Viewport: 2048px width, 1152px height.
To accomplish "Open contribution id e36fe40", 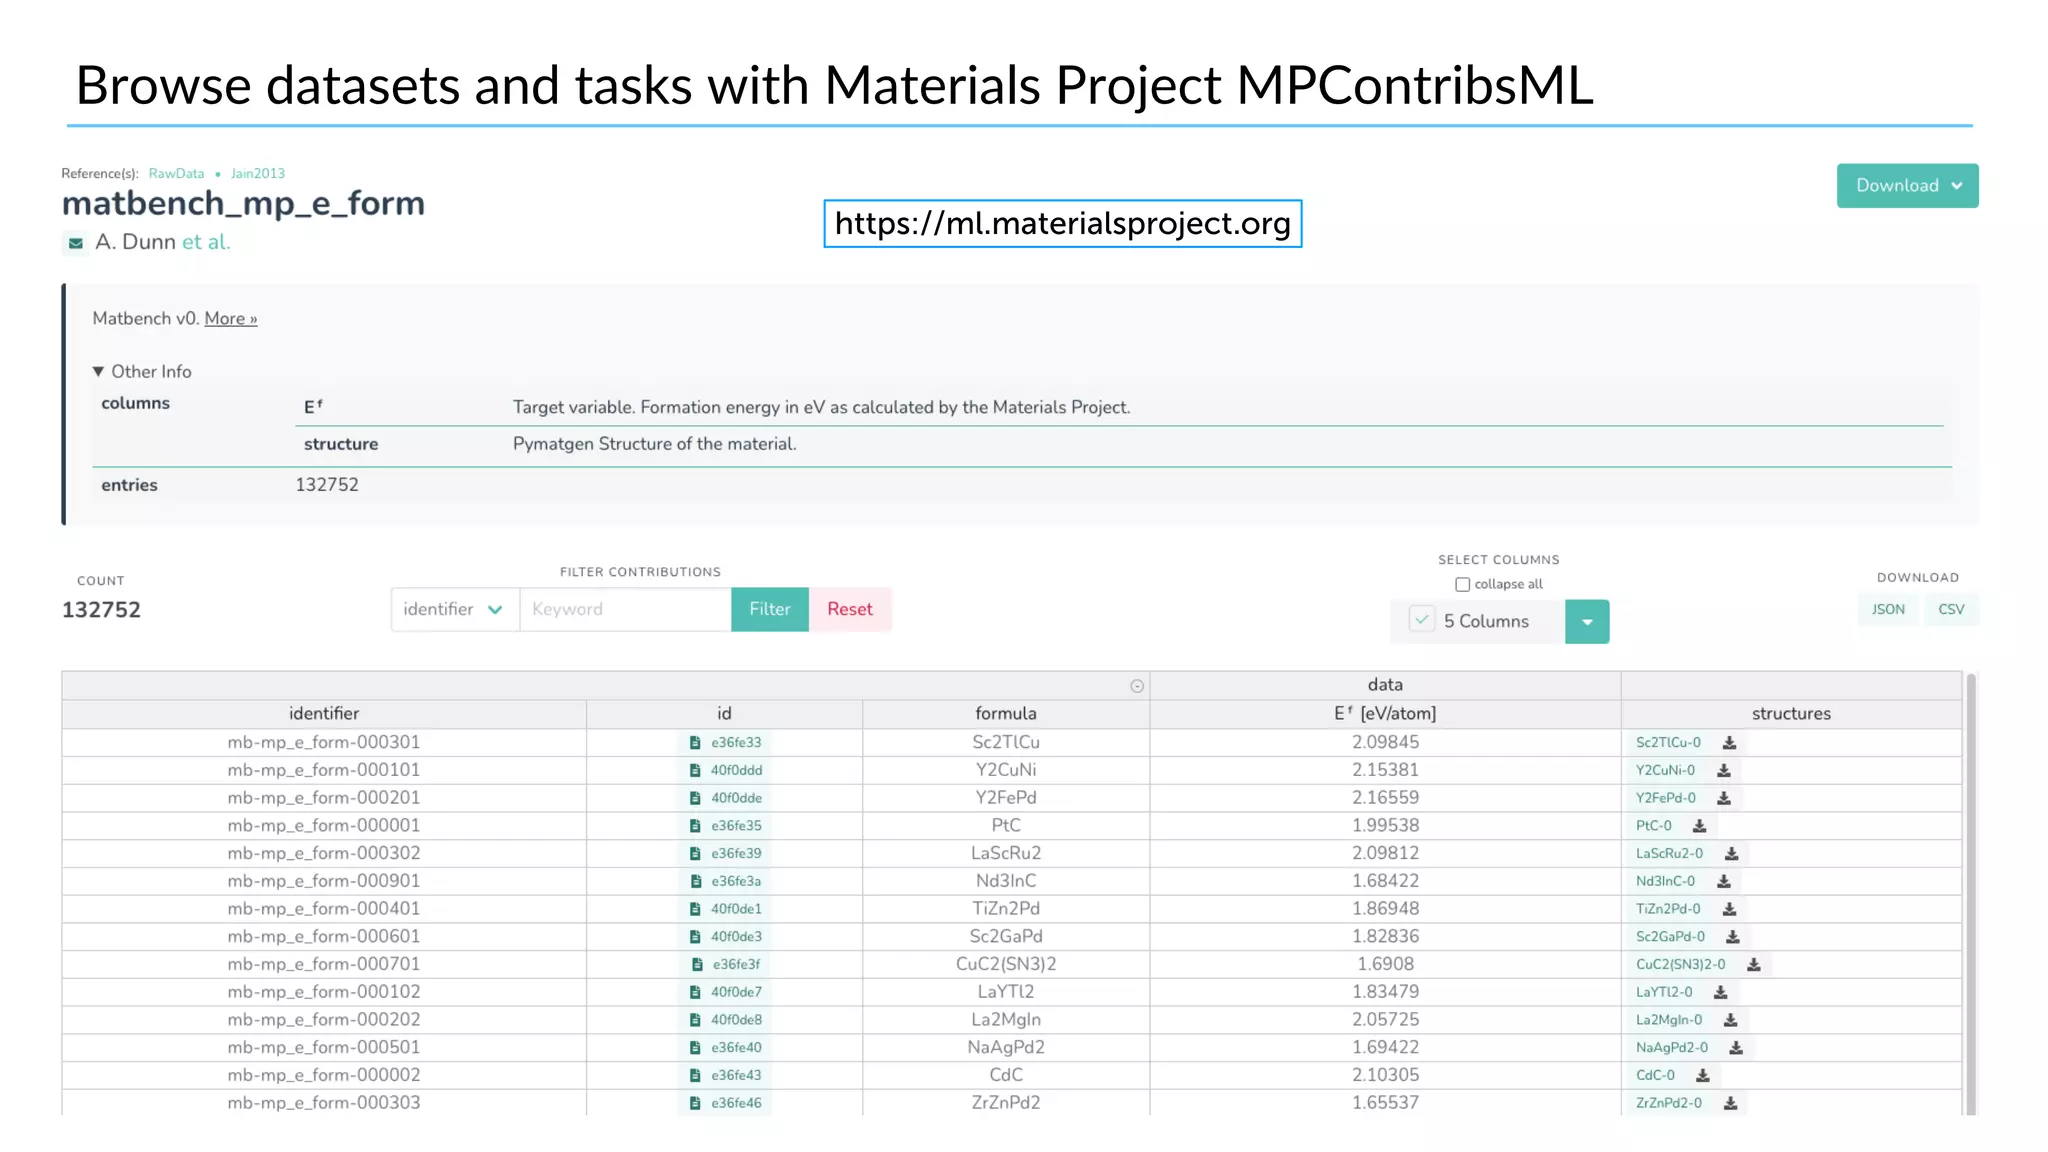I will [x=736, y=1048].
